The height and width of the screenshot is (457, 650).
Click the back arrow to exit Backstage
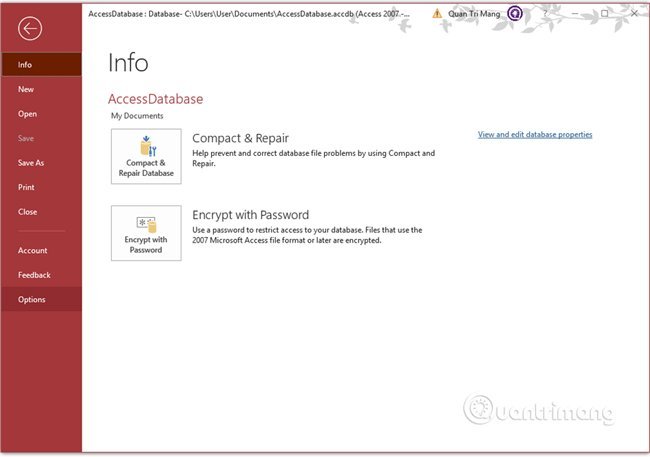pos(30,29)
